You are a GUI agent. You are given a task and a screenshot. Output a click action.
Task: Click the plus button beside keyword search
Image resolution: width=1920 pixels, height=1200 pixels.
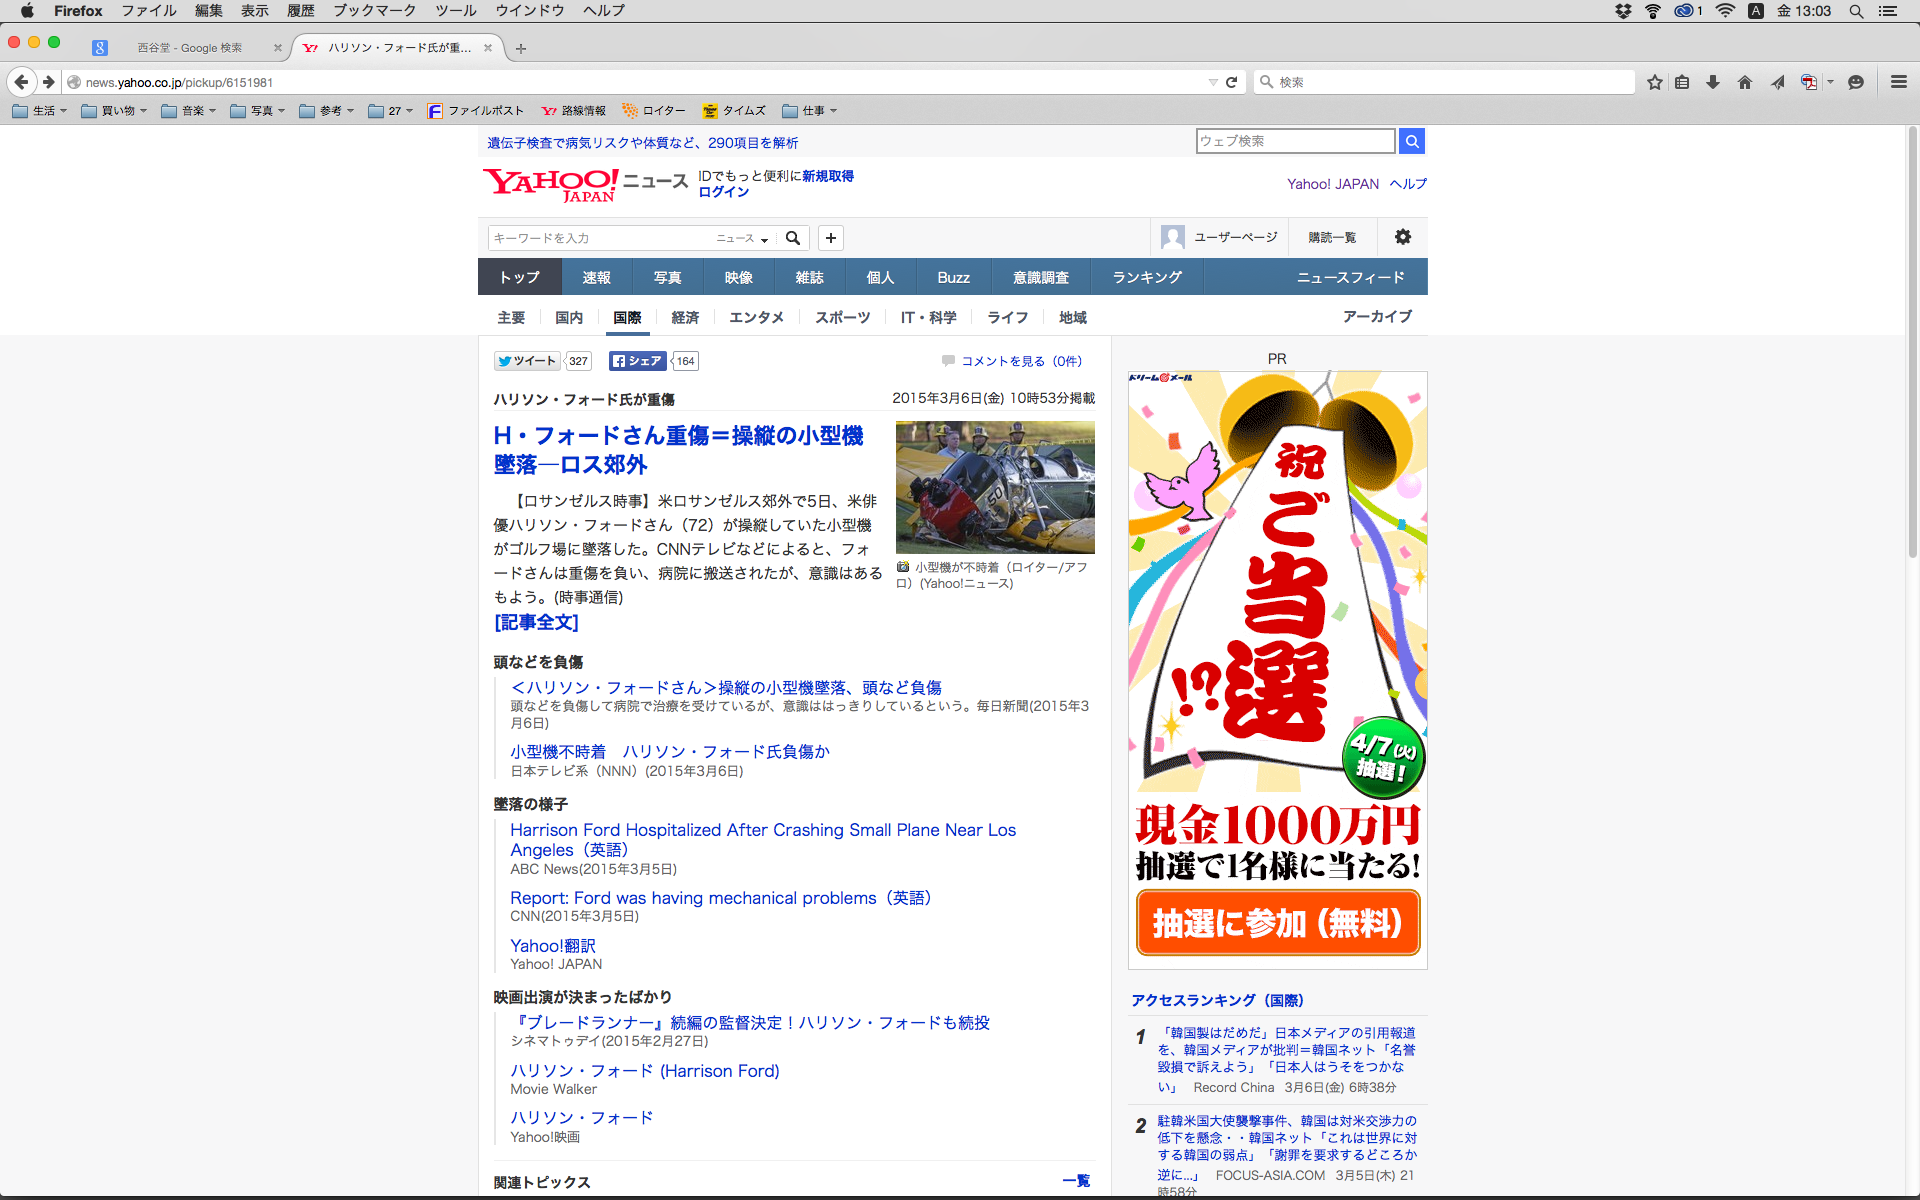click(x=831, y=238)
